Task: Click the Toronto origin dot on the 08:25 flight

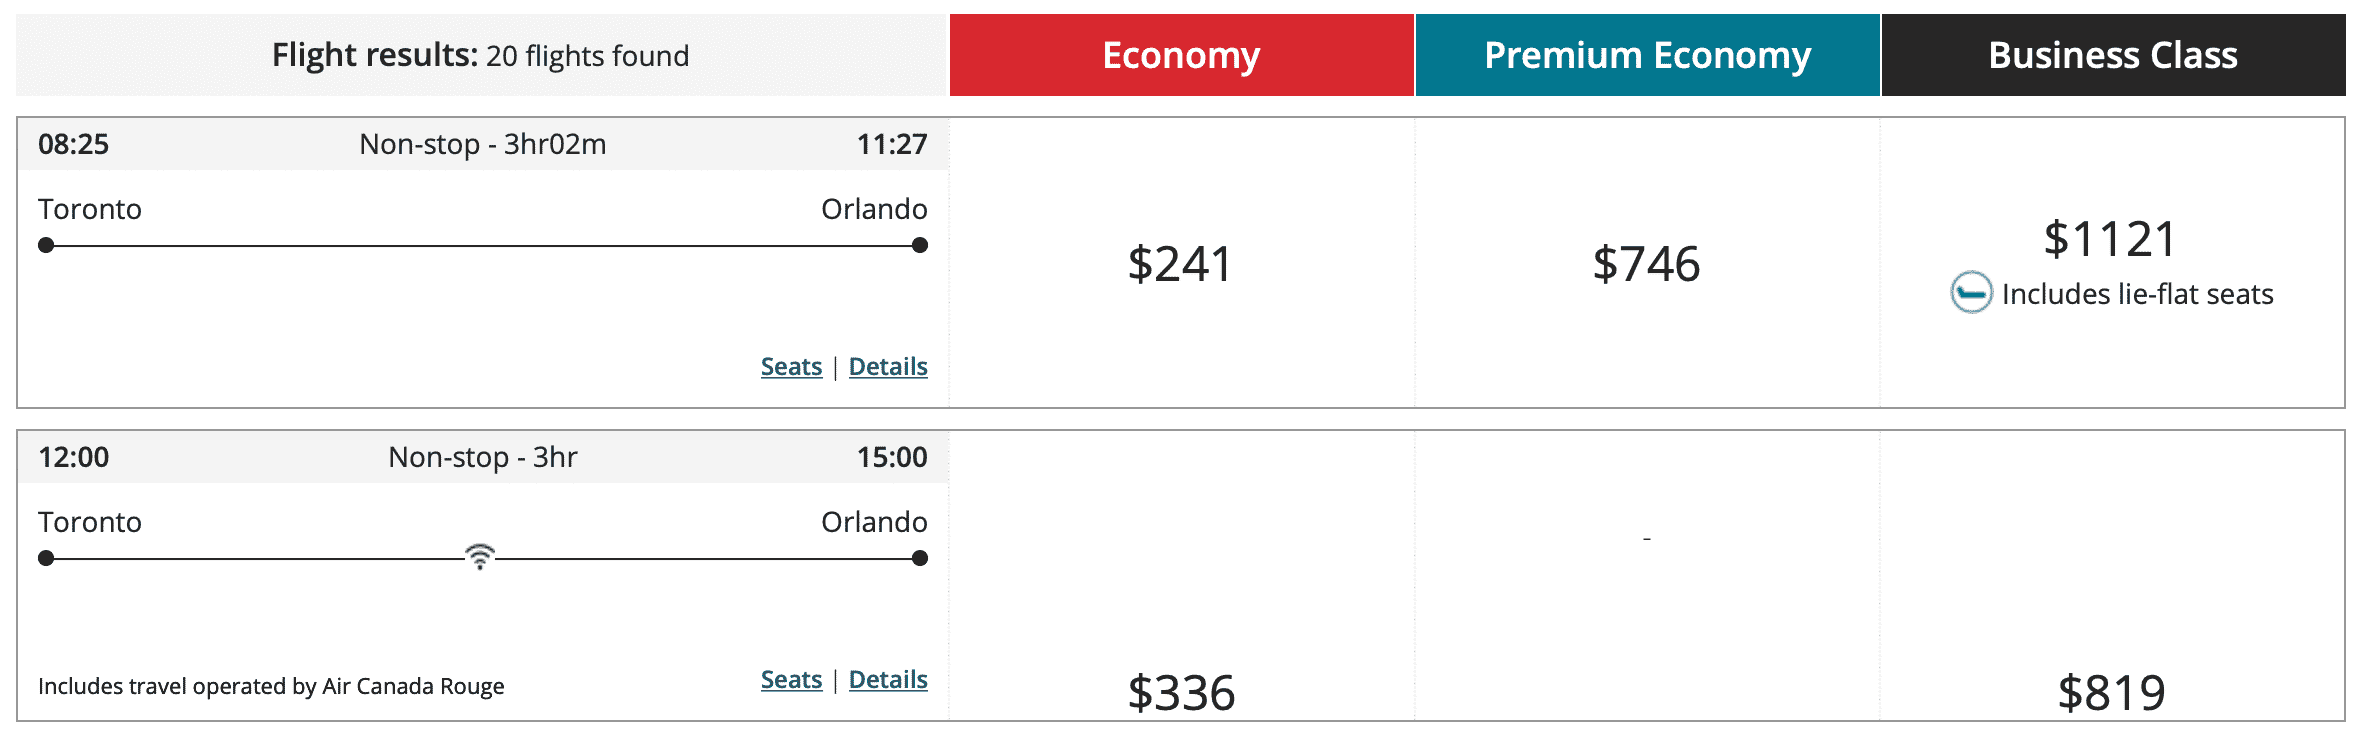Action: [x=46, y=245]
